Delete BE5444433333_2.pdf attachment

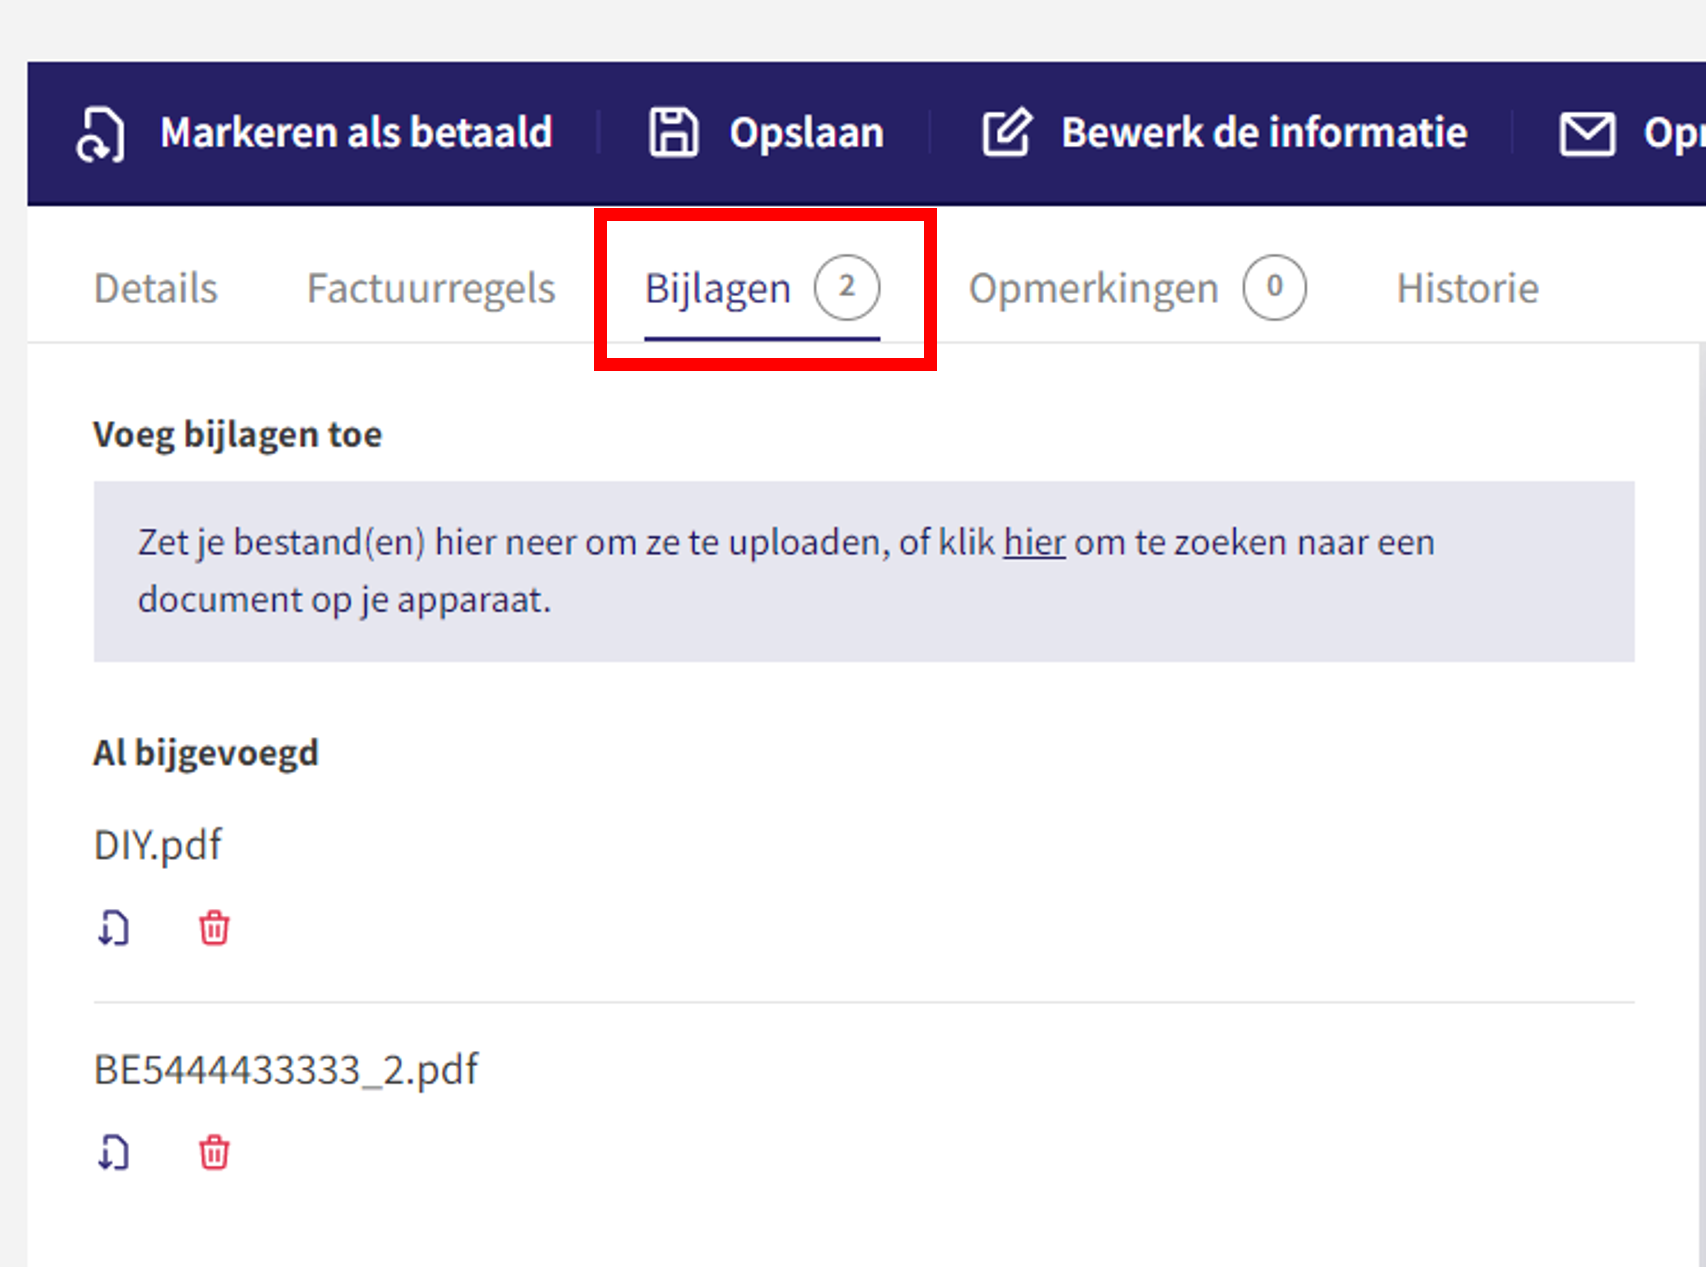tap(214, 1153)
